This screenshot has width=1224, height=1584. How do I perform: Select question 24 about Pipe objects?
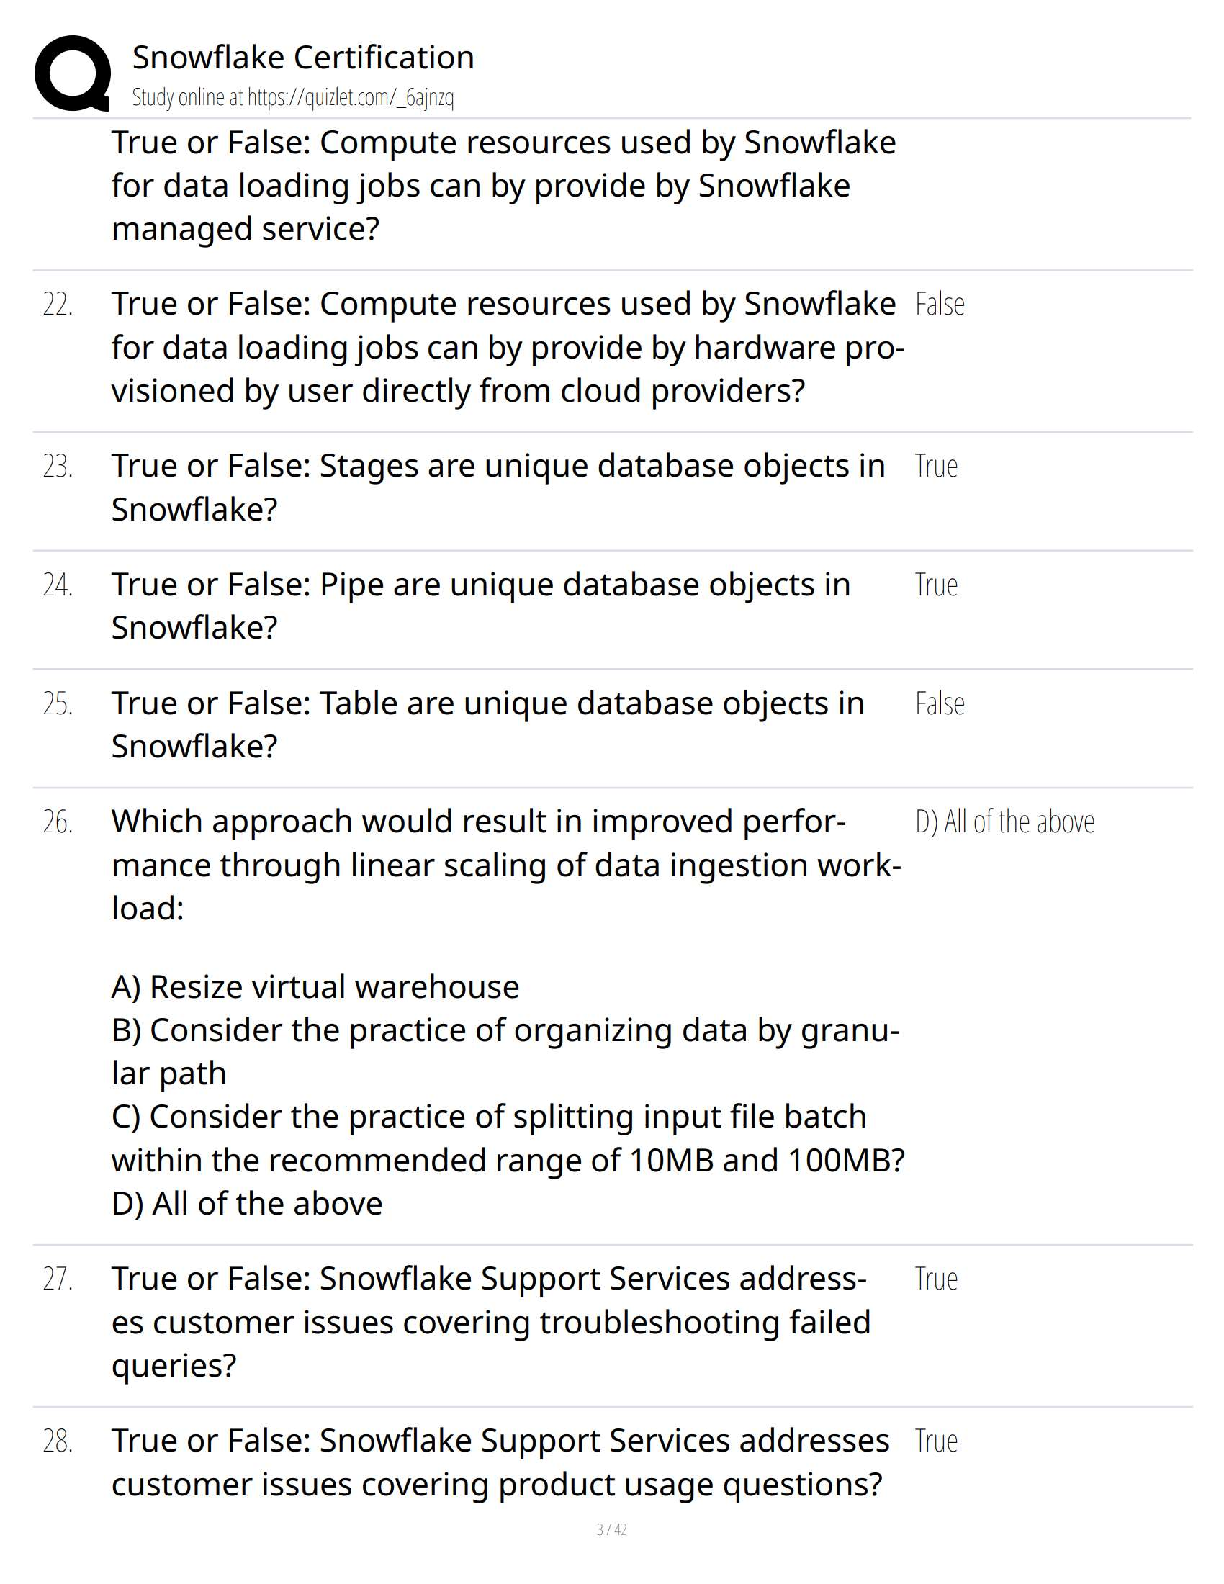pyautogui.click(x=481, y=606)
